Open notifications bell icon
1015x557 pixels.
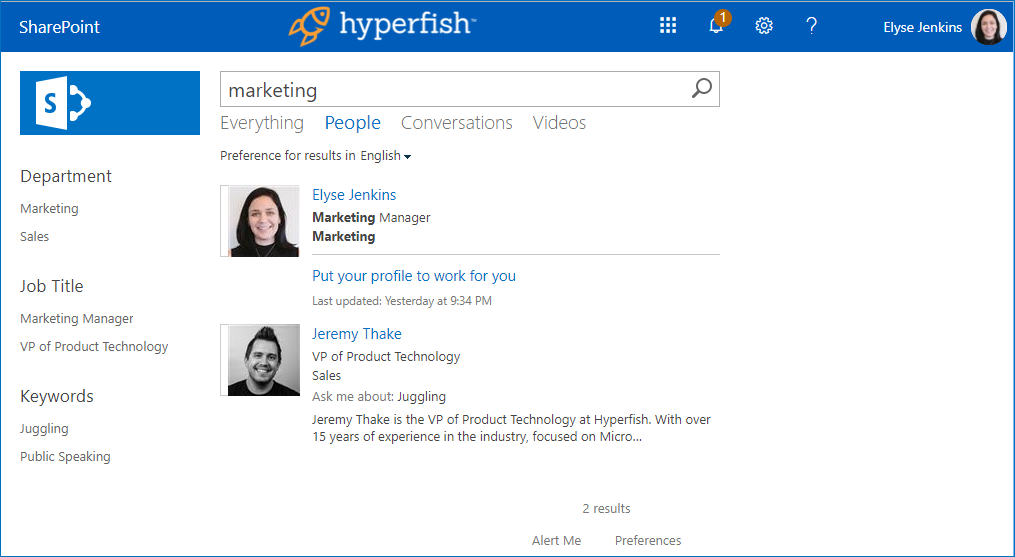click(717, 25)
